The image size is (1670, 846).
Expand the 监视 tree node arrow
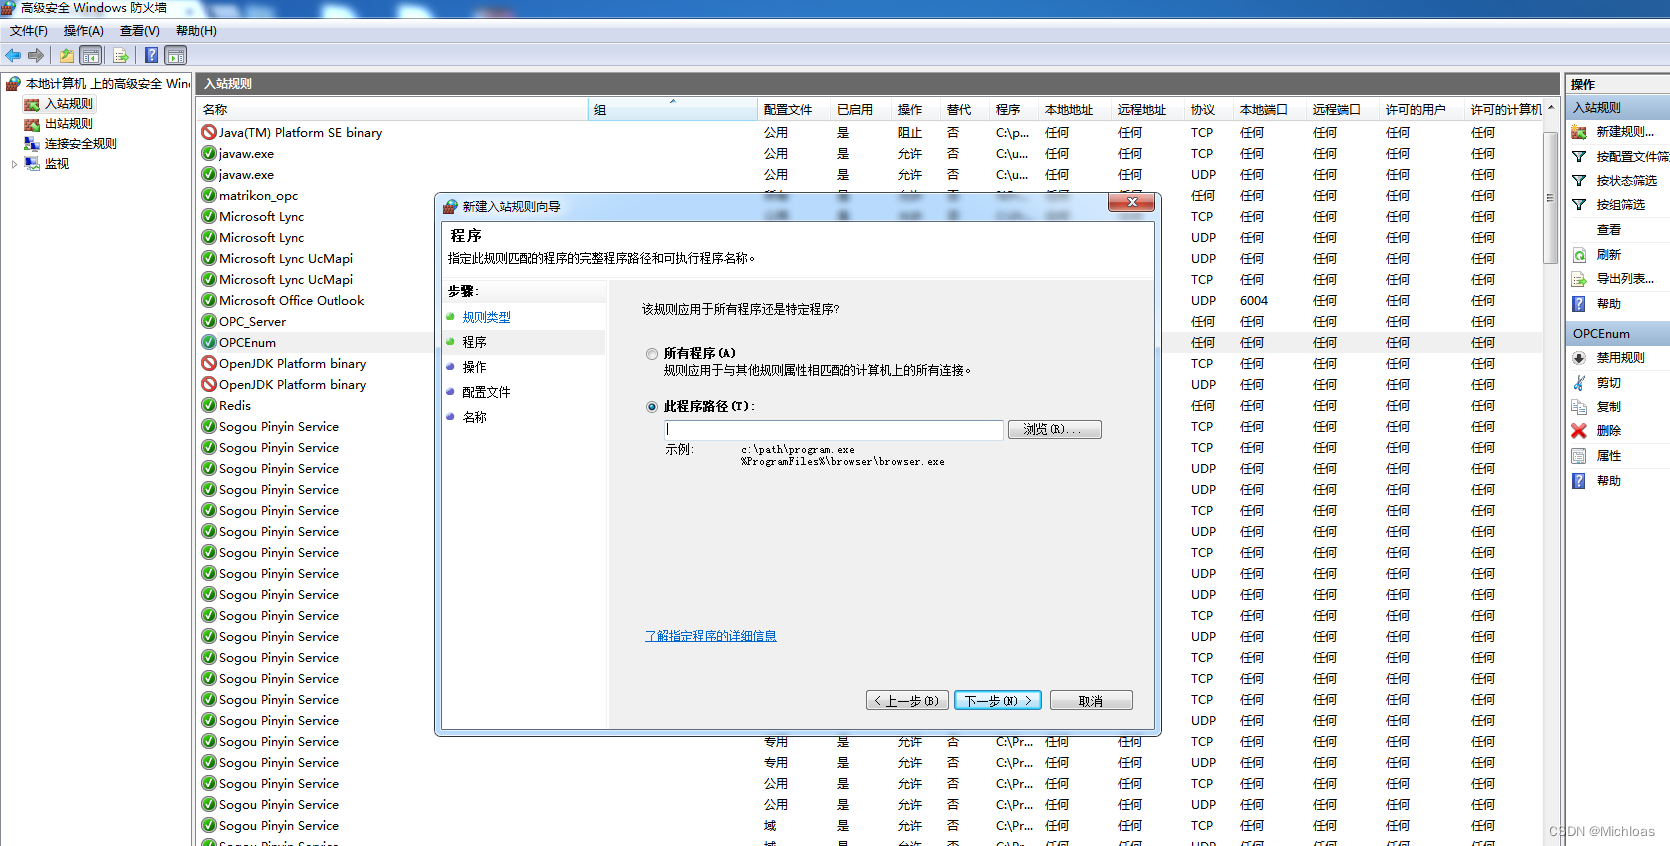tap(14, 164)
